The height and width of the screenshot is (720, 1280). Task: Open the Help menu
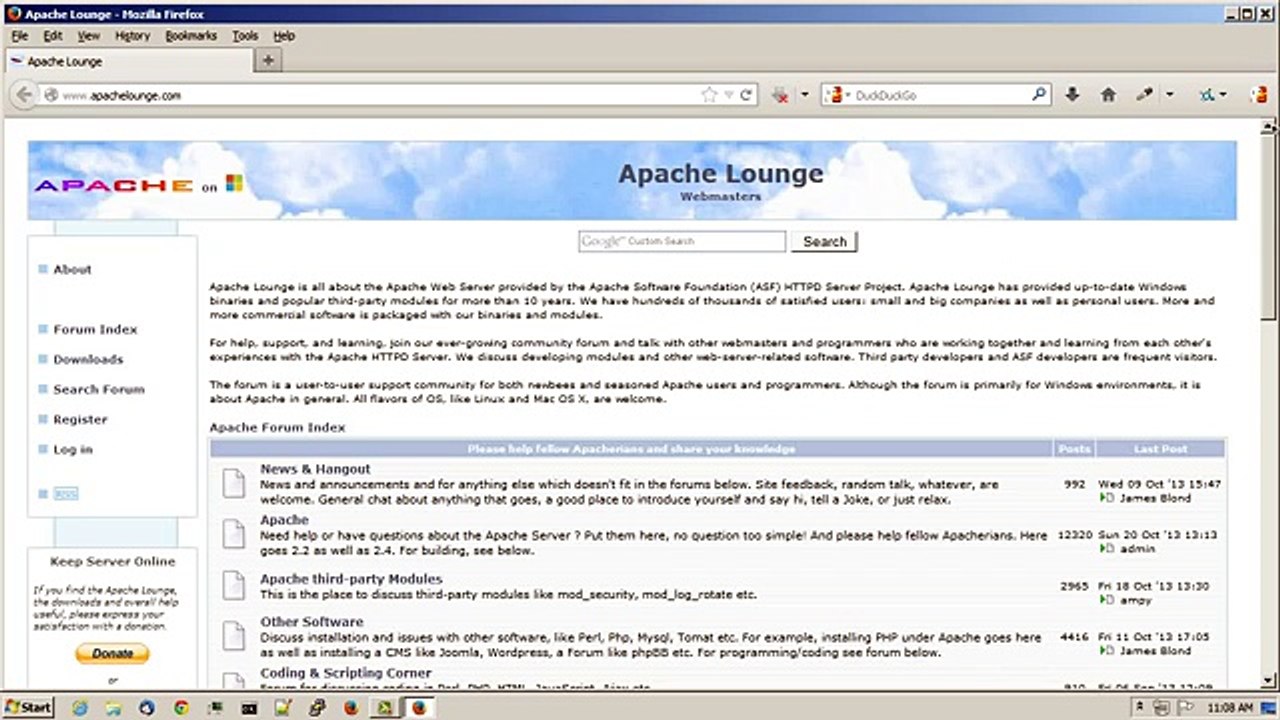(284, 35)
